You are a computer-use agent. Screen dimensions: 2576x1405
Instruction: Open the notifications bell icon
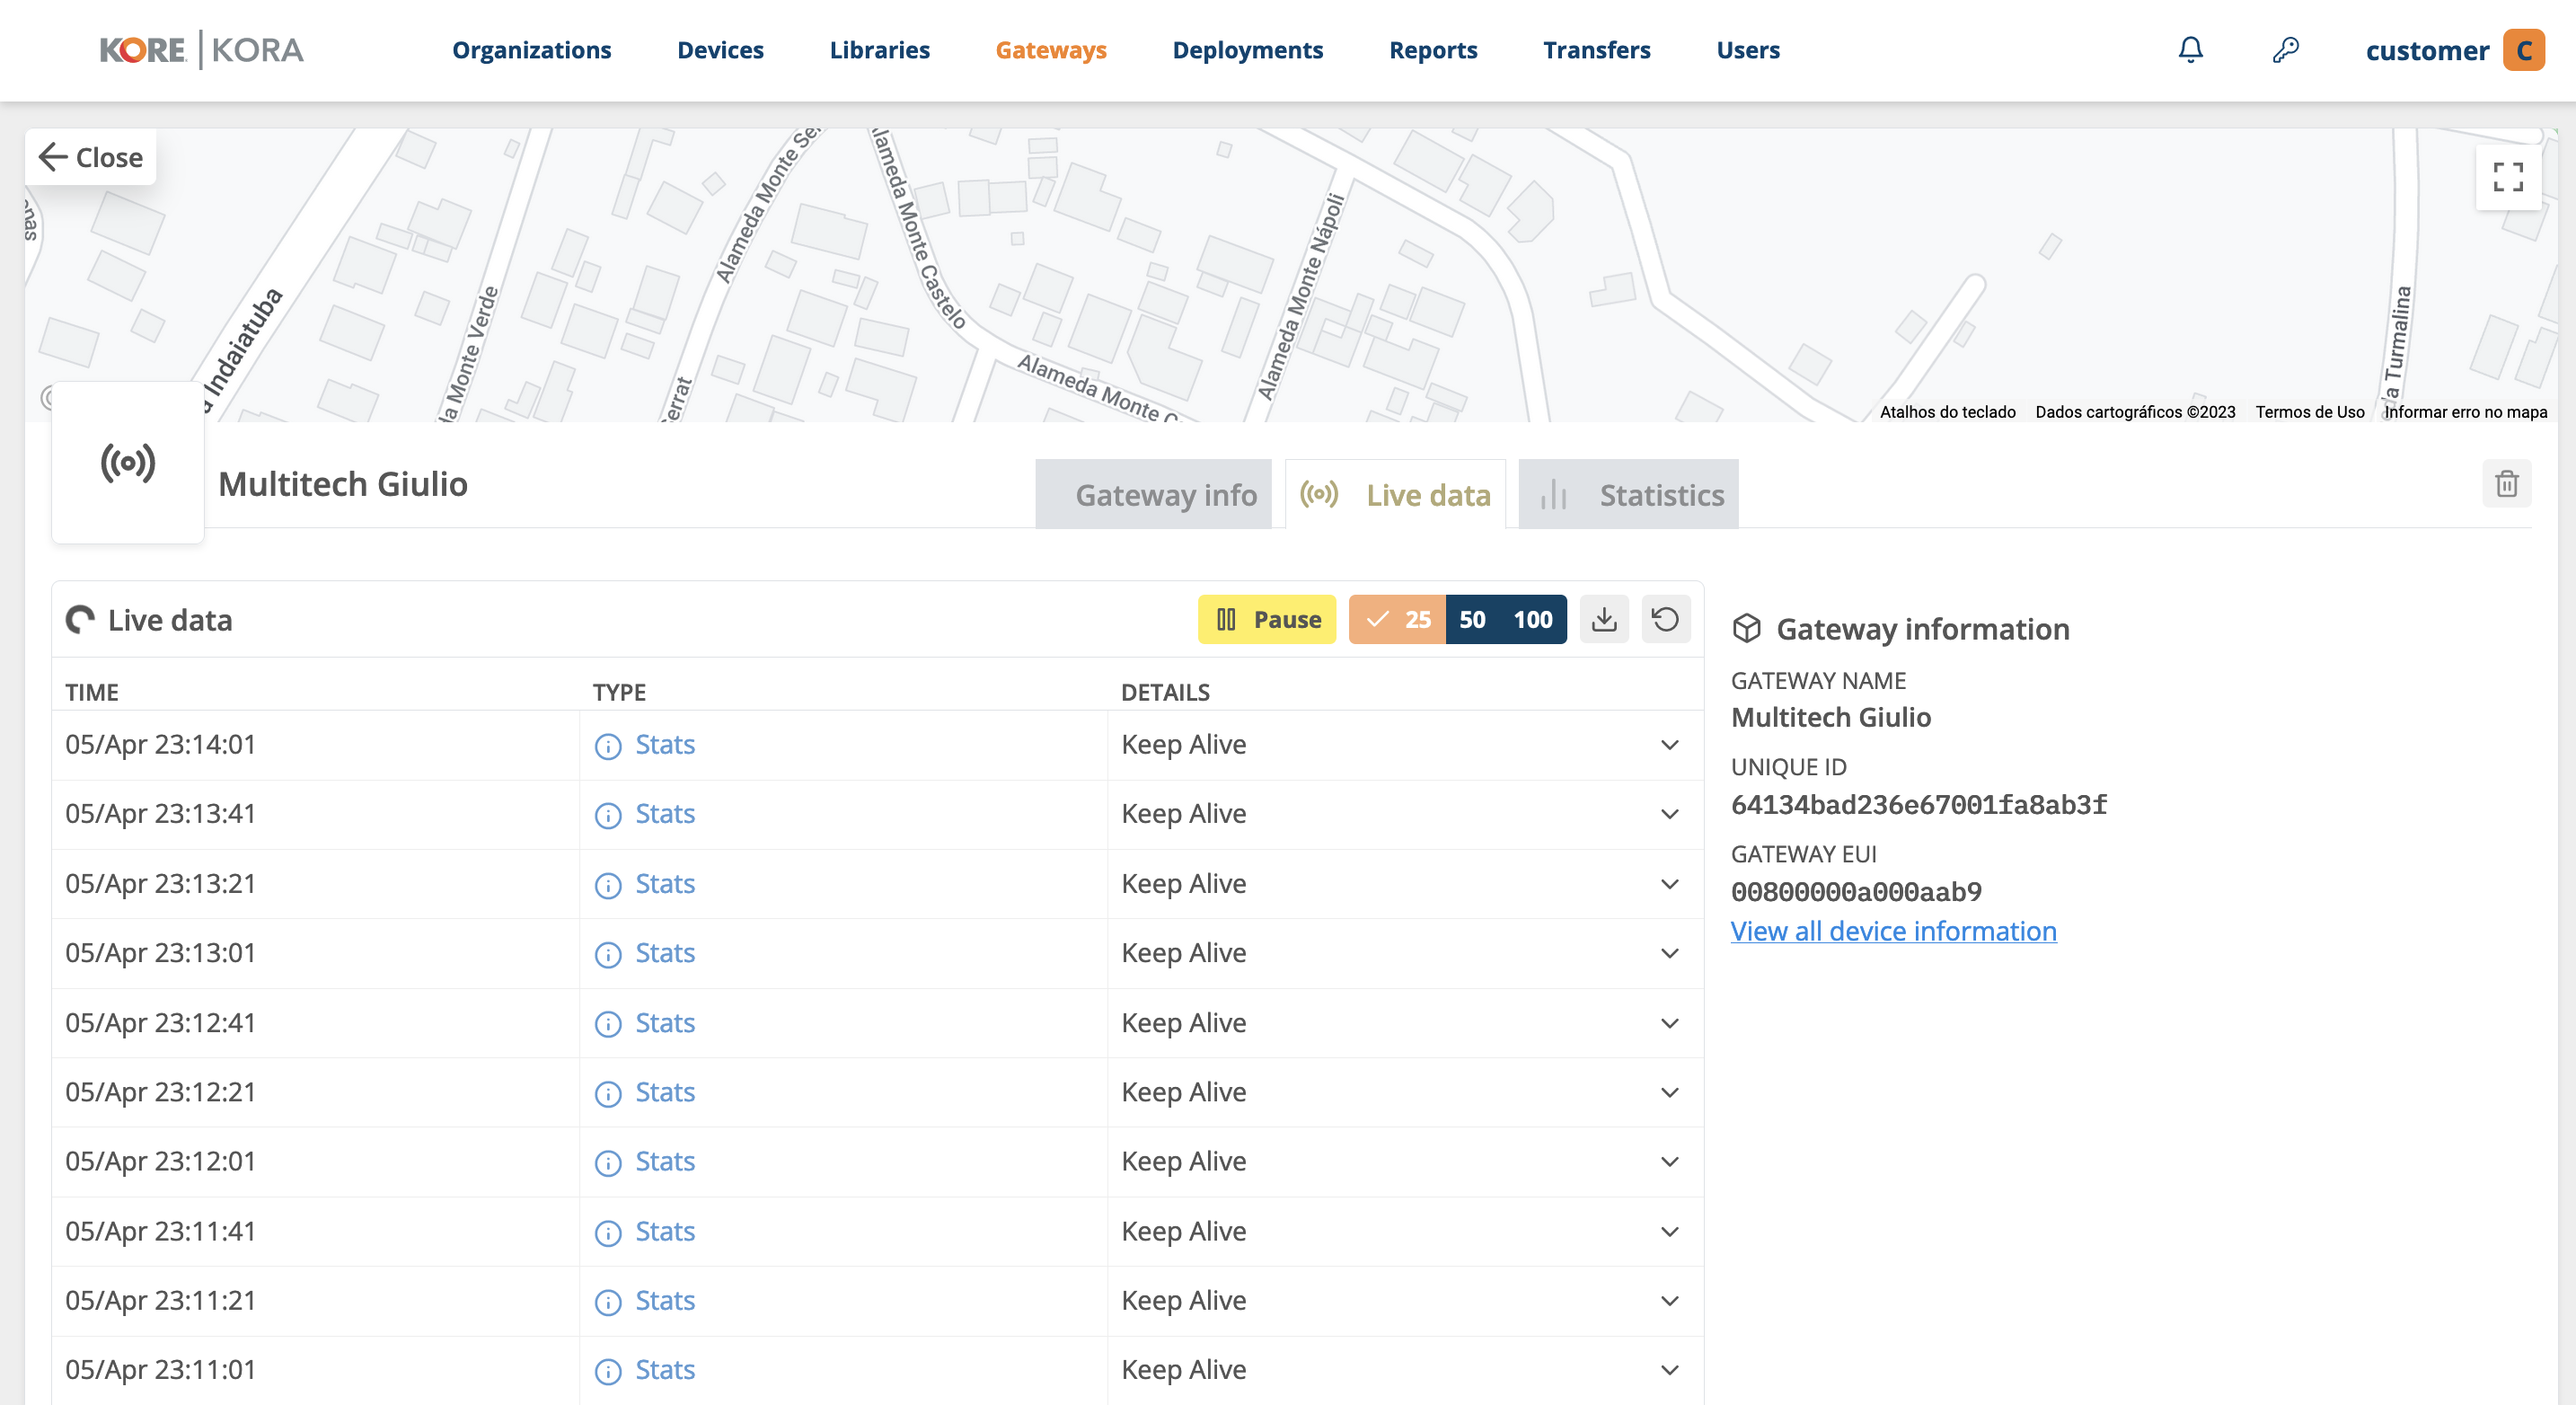pos(2190,49)
